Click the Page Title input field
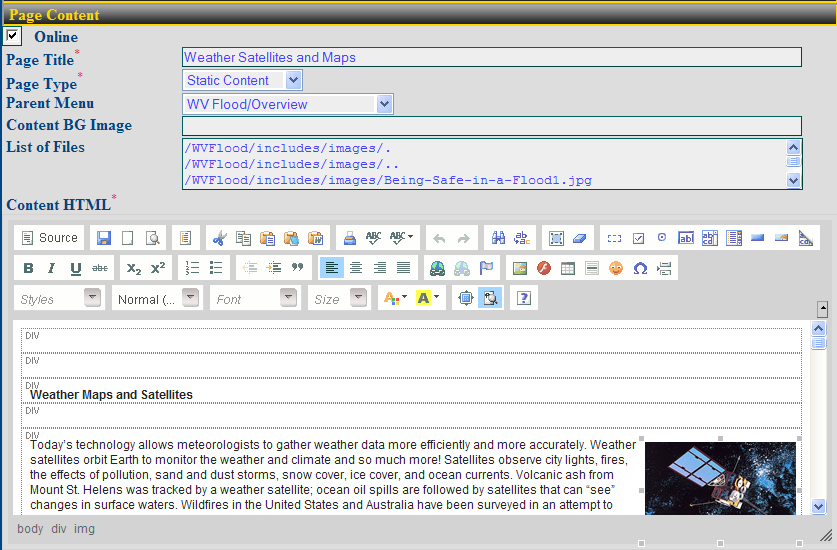837x550 pixels. pyautogui.click(x=491, y=57)
